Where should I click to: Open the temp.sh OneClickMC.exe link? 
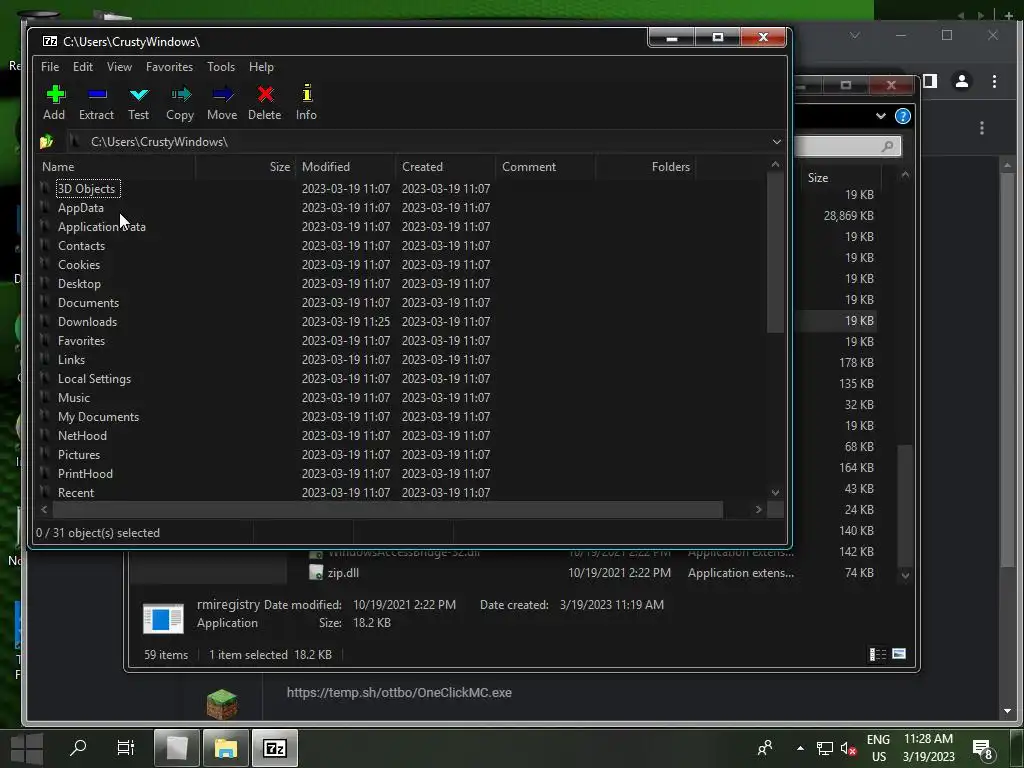tap(399, 692)
